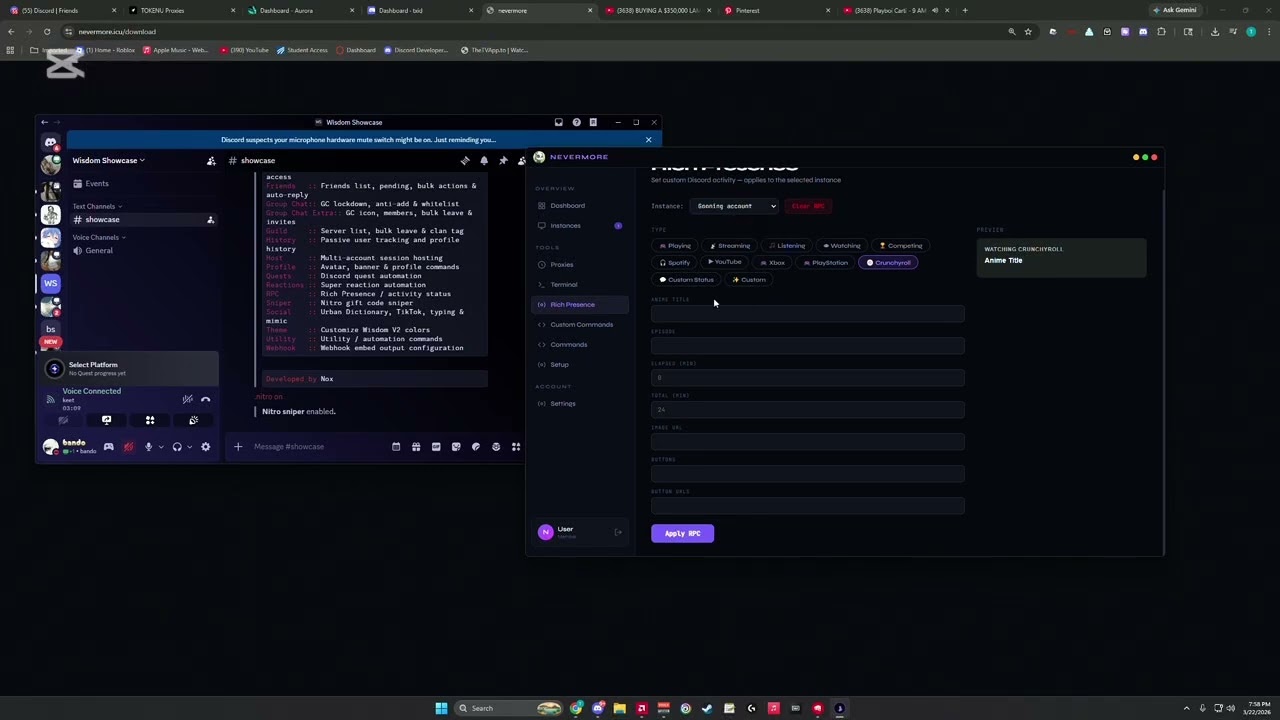Expand the Wisdom Showcase server dropdown
The image size is (1280, 720).
(x=108, y=161)
